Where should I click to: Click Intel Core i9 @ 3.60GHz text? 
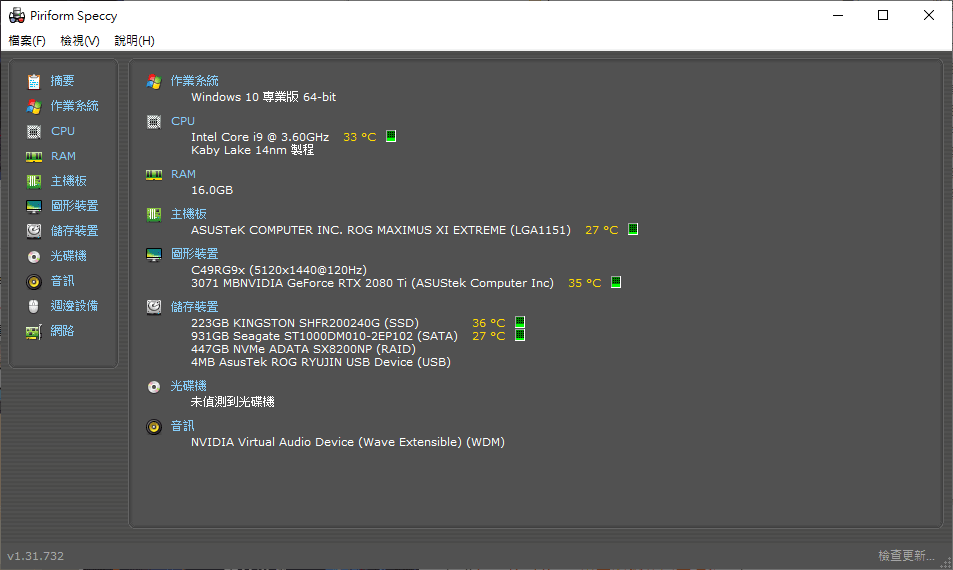click(x=260, y=137)
